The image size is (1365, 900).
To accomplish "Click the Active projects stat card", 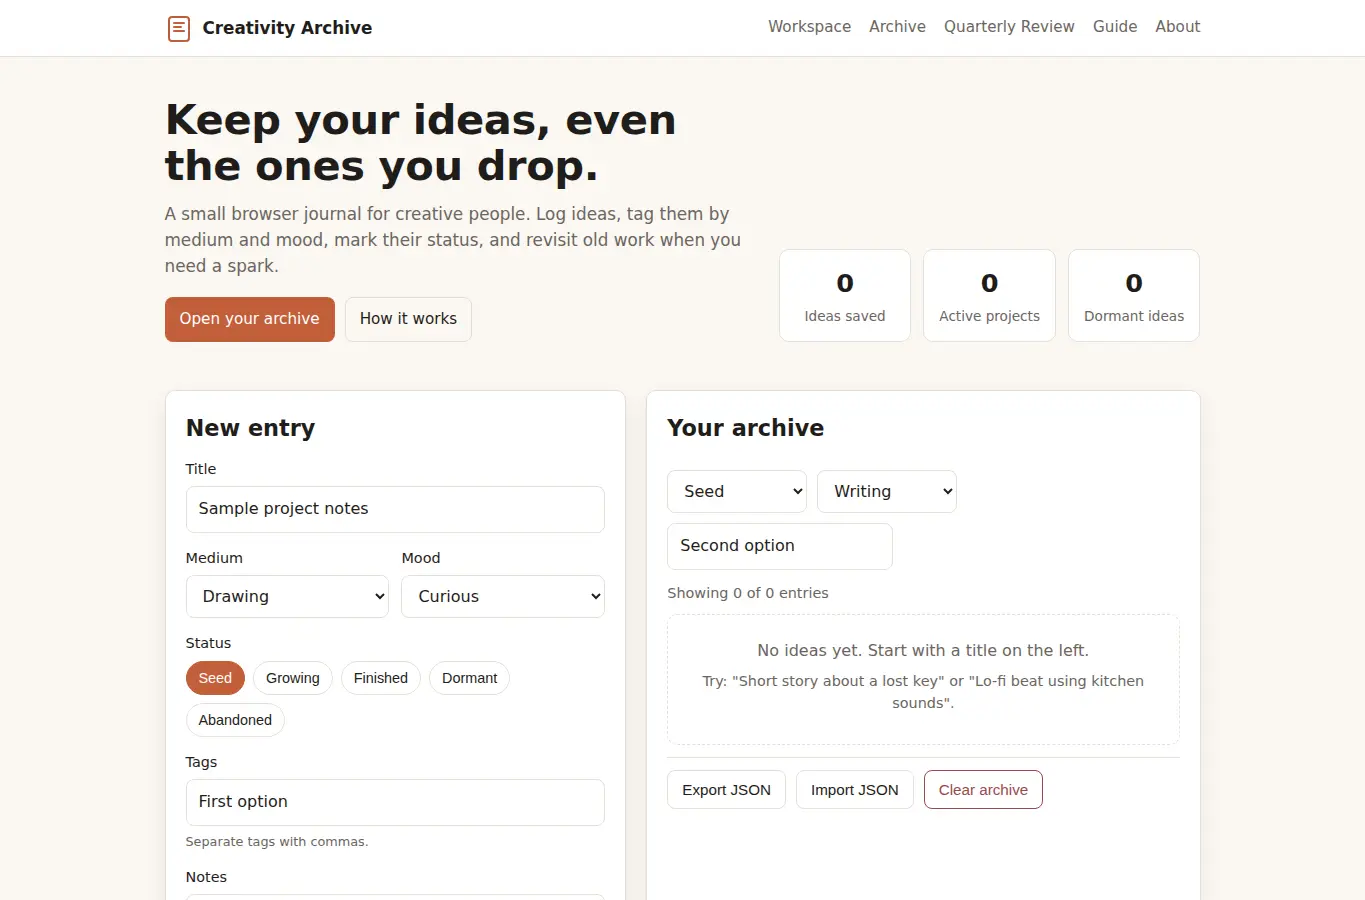I will [x=989, y=296].
